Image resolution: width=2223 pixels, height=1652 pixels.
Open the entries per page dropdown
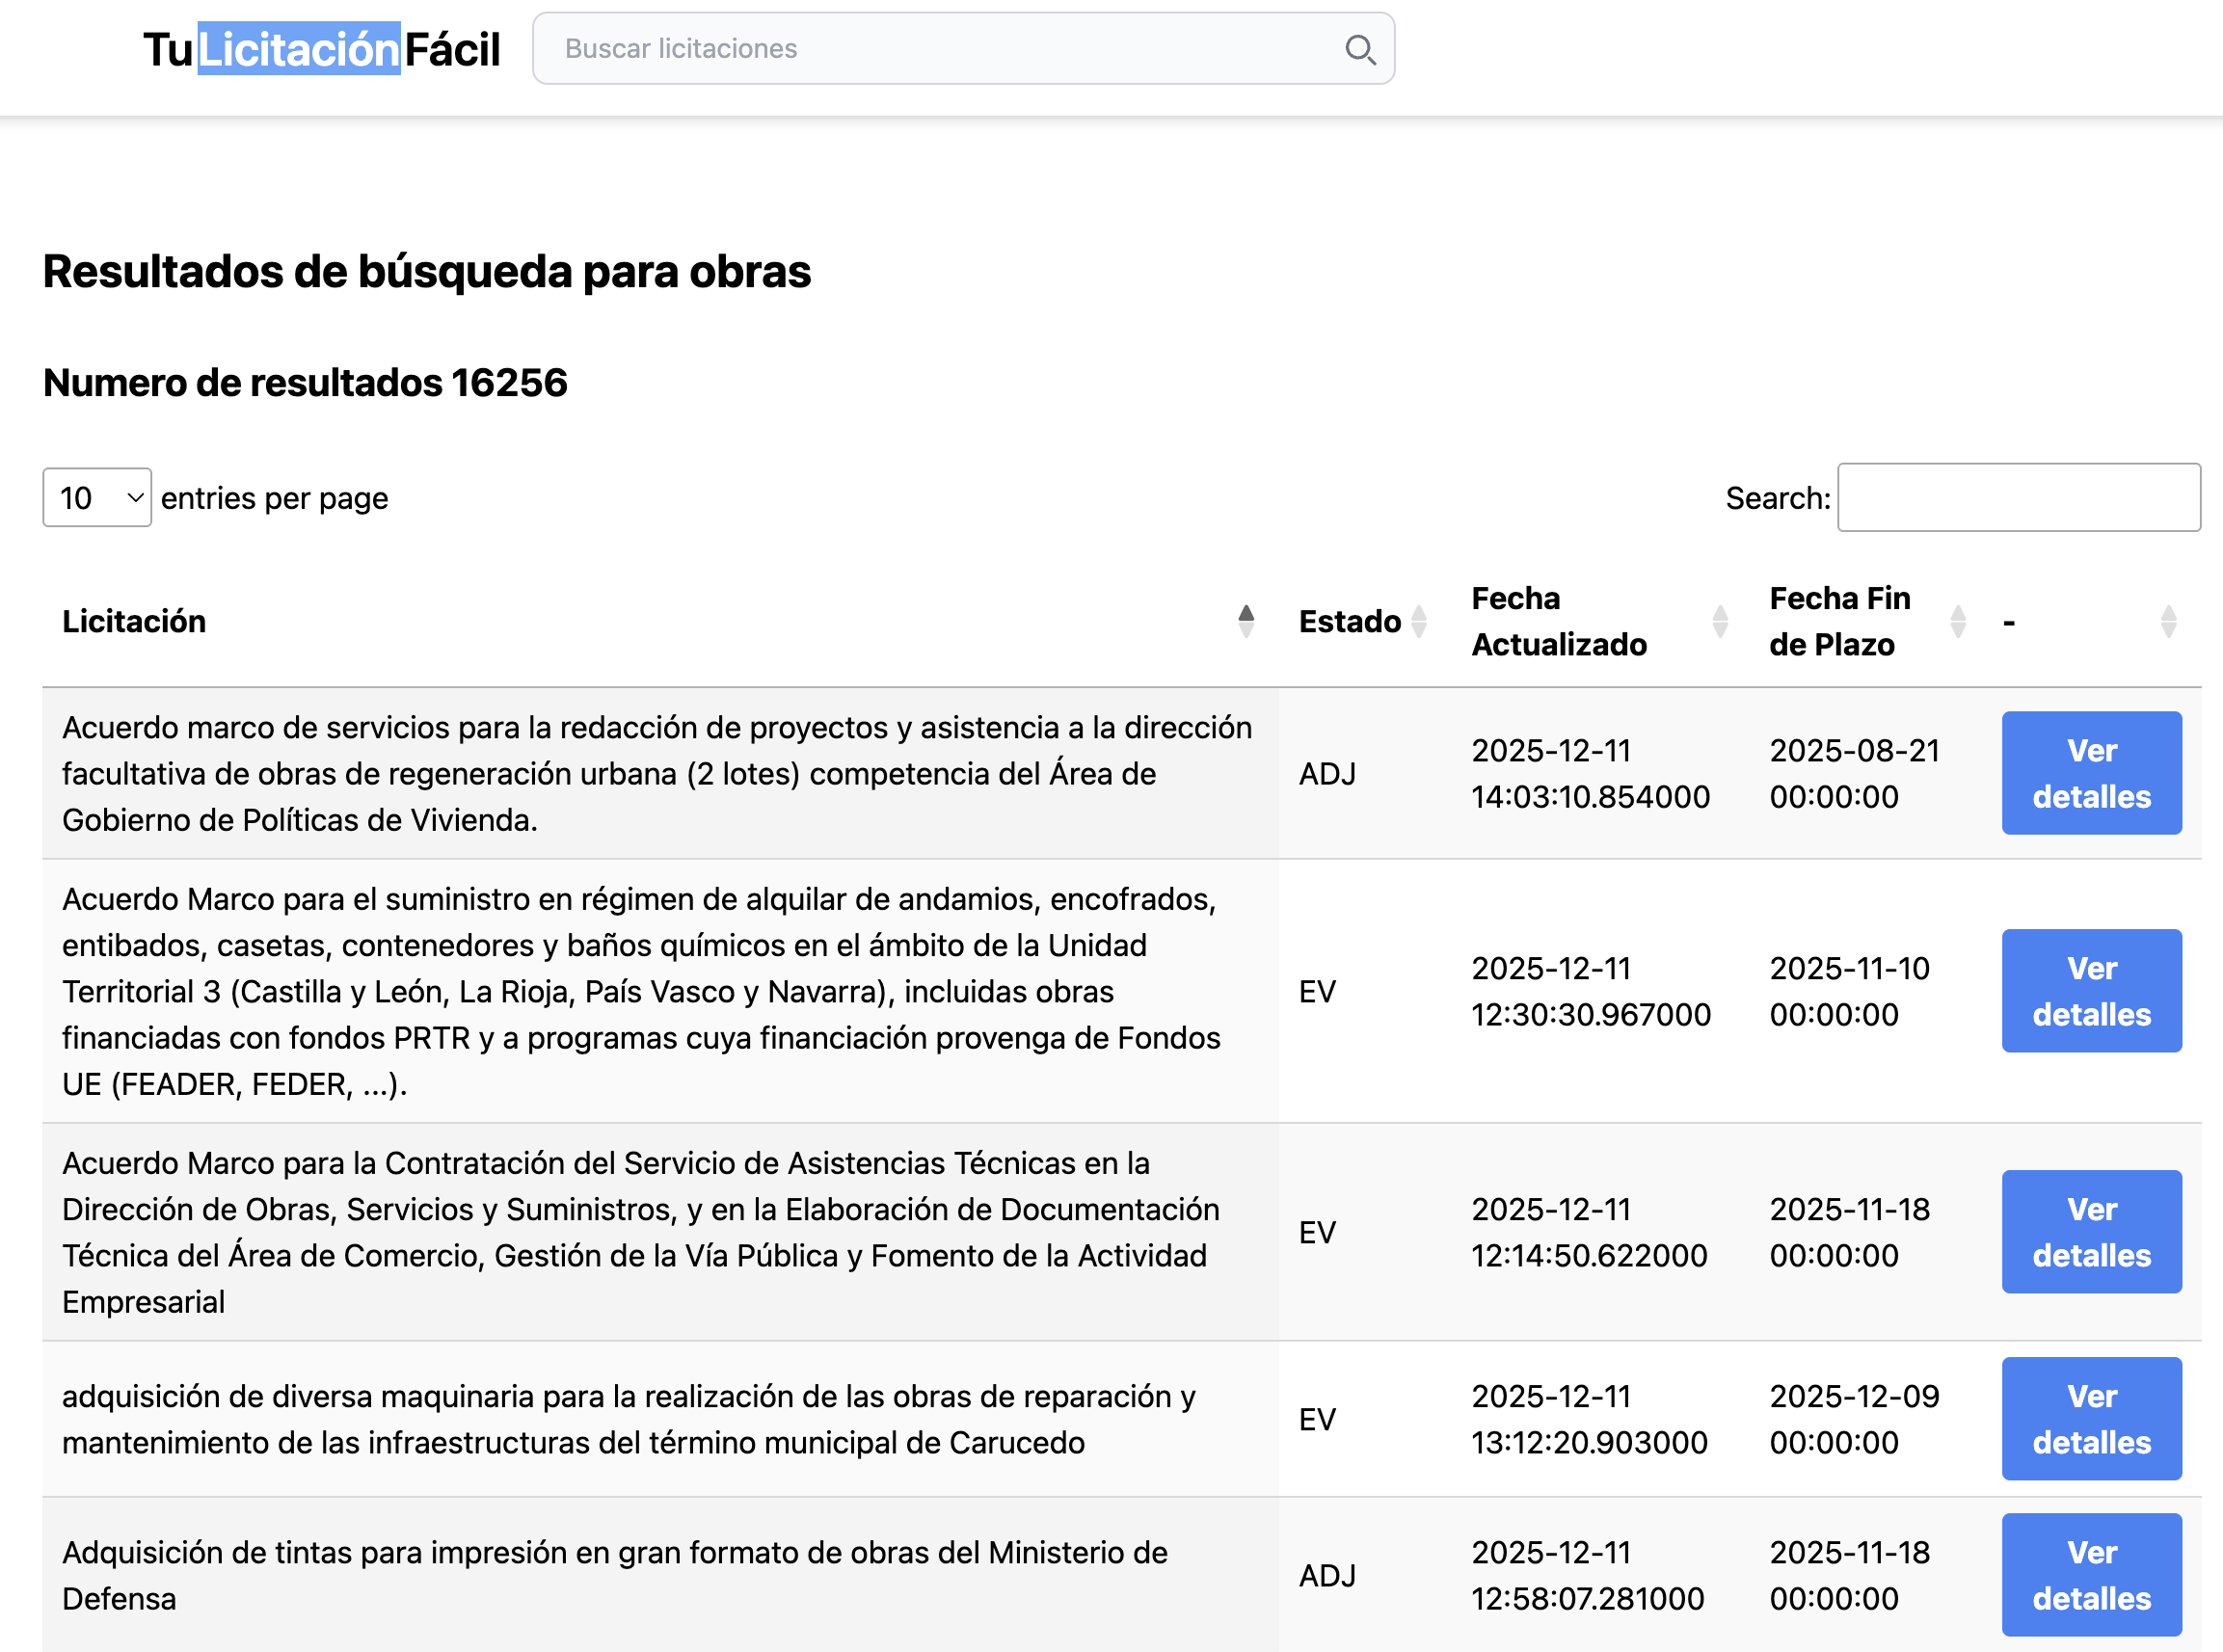pos(95,497)
